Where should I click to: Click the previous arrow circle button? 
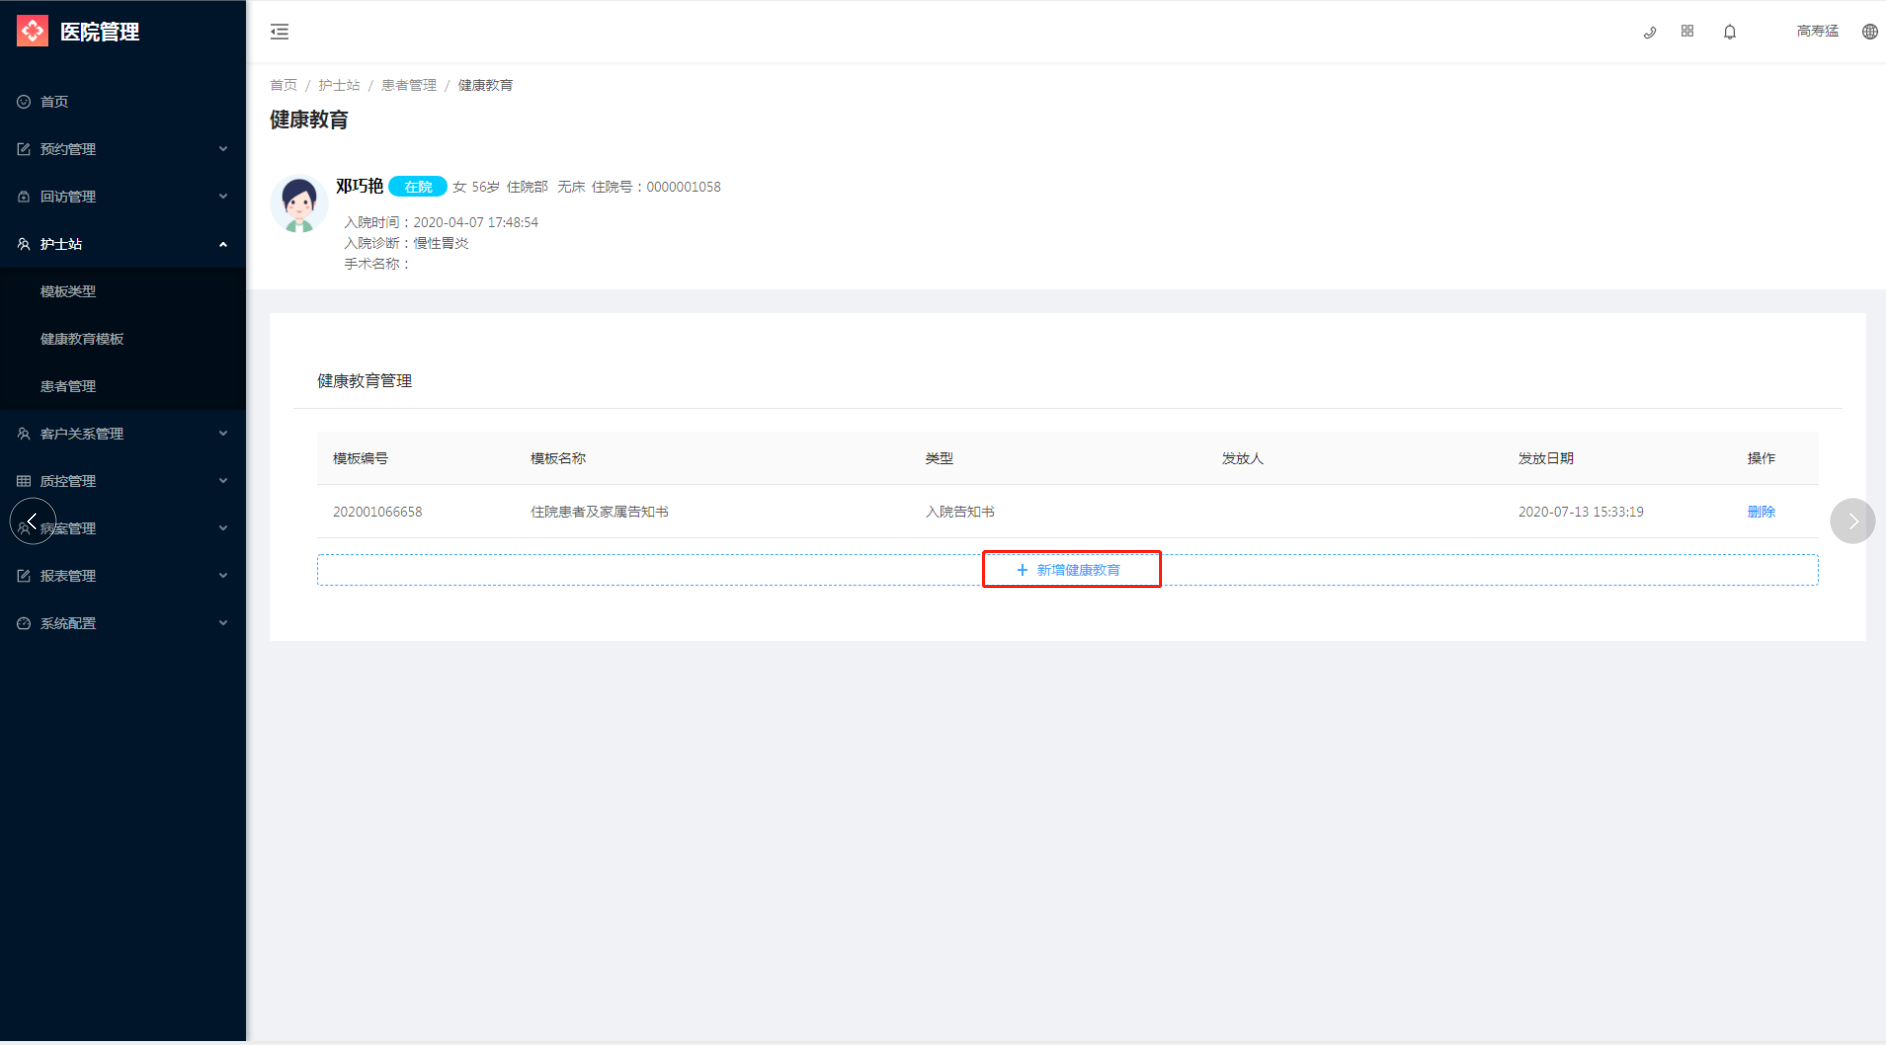[x=33, y=521]
